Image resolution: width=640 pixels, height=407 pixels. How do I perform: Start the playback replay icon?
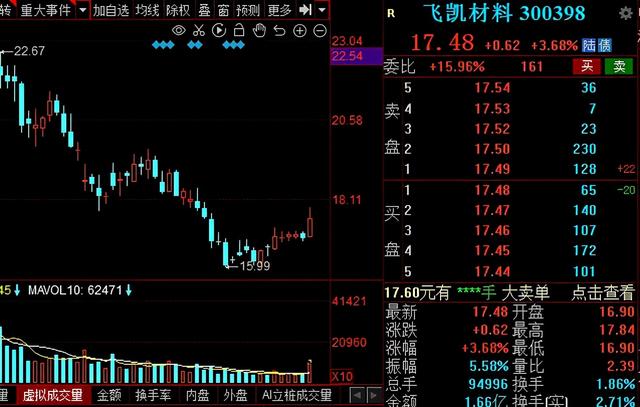click(219, 30)
